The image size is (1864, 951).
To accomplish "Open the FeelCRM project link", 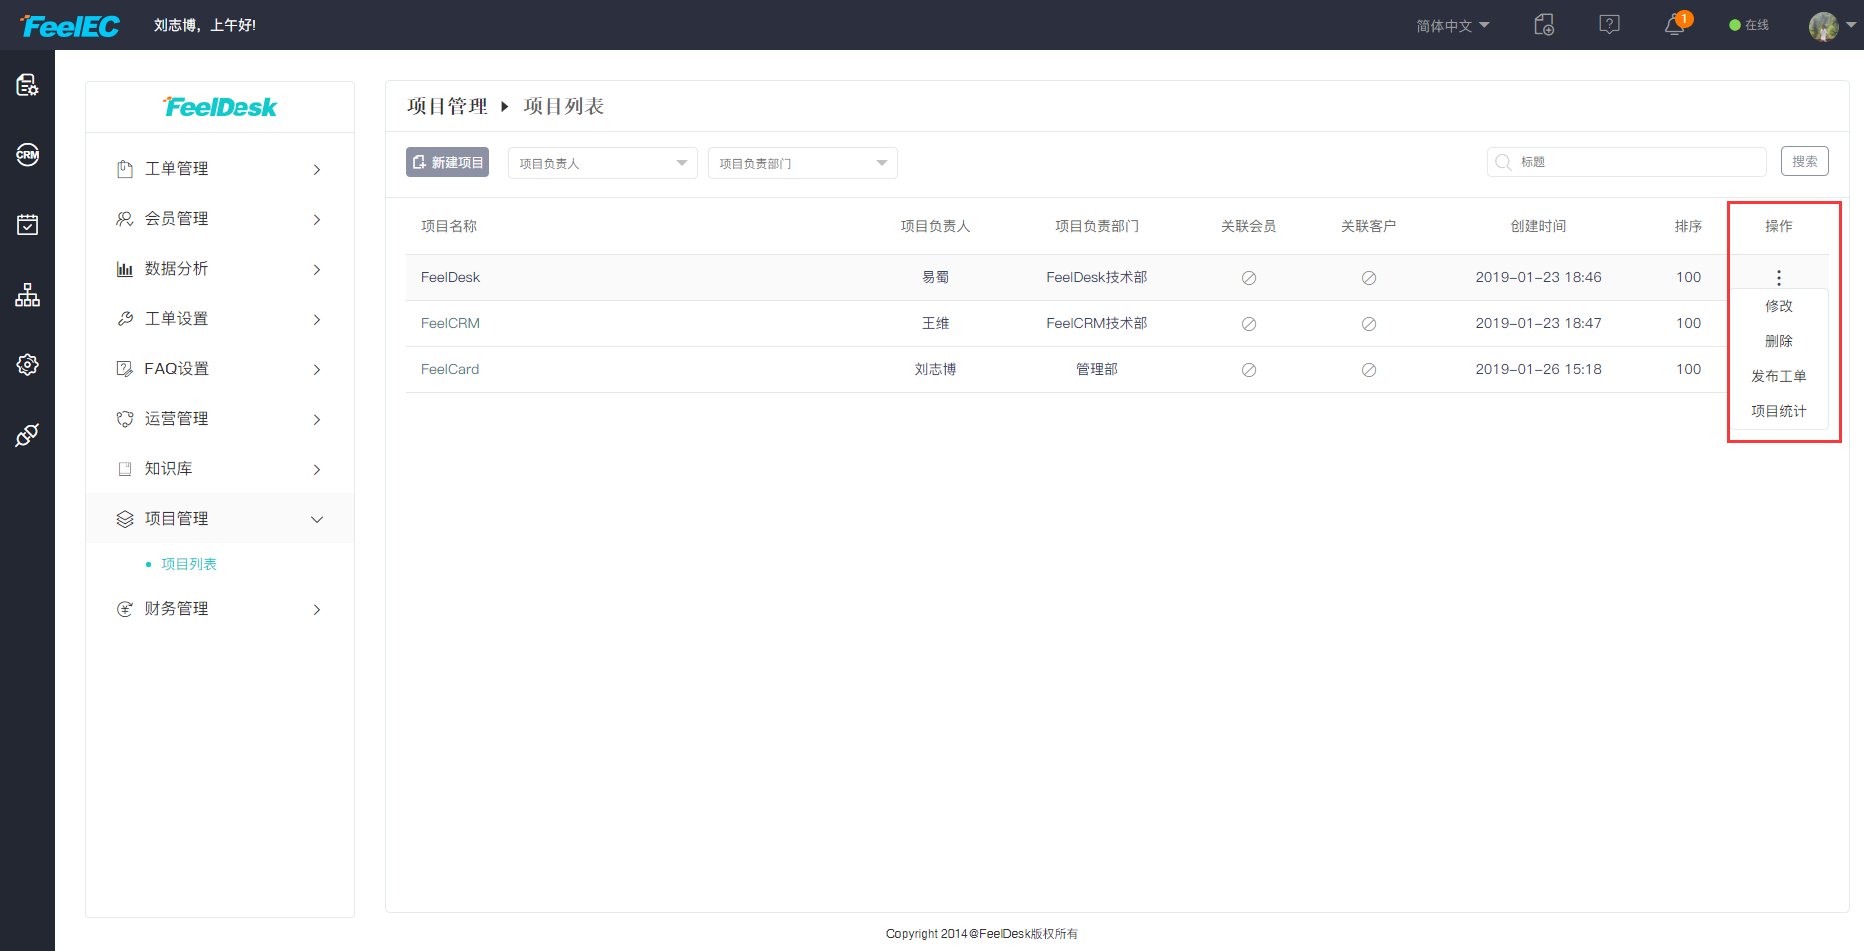I will tap(450, 323).
